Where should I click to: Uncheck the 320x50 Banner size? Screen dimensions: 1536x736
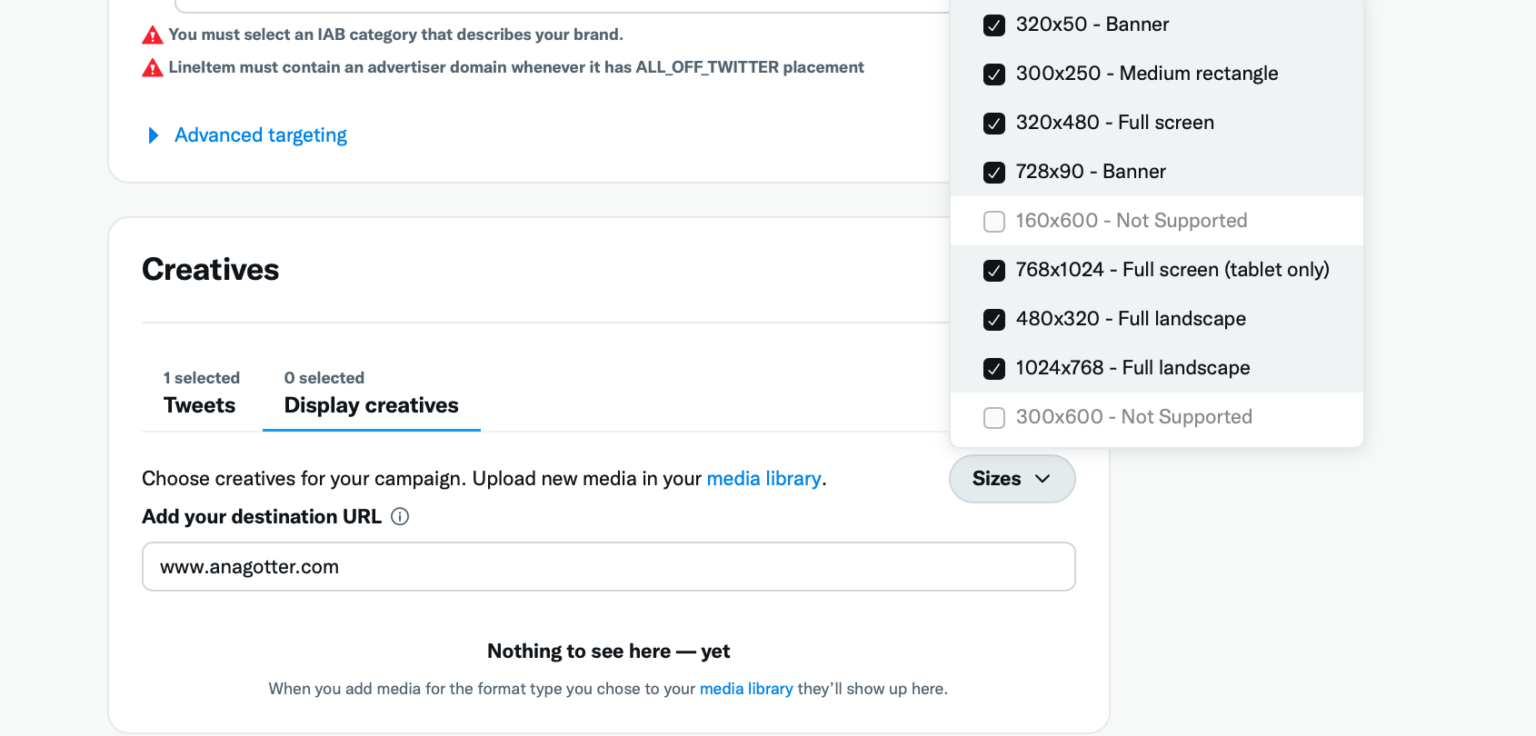coord(994,25)
